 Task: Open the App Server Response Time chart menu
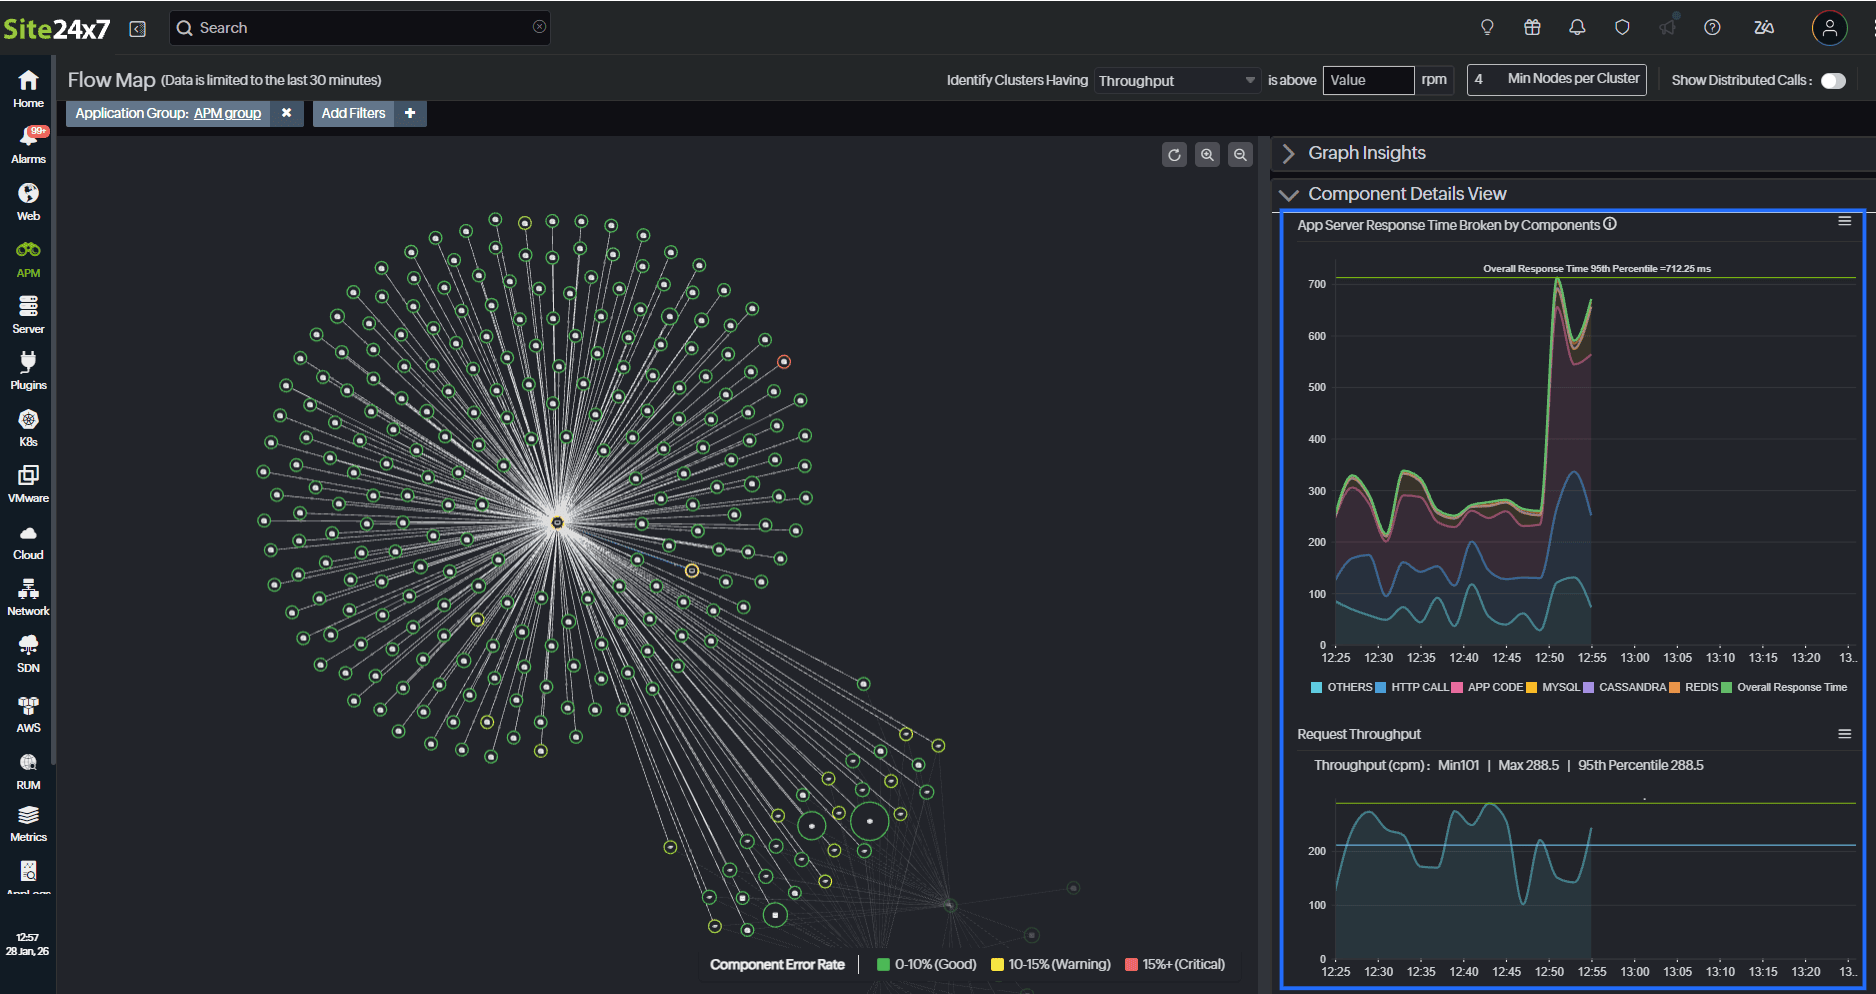1844,221
